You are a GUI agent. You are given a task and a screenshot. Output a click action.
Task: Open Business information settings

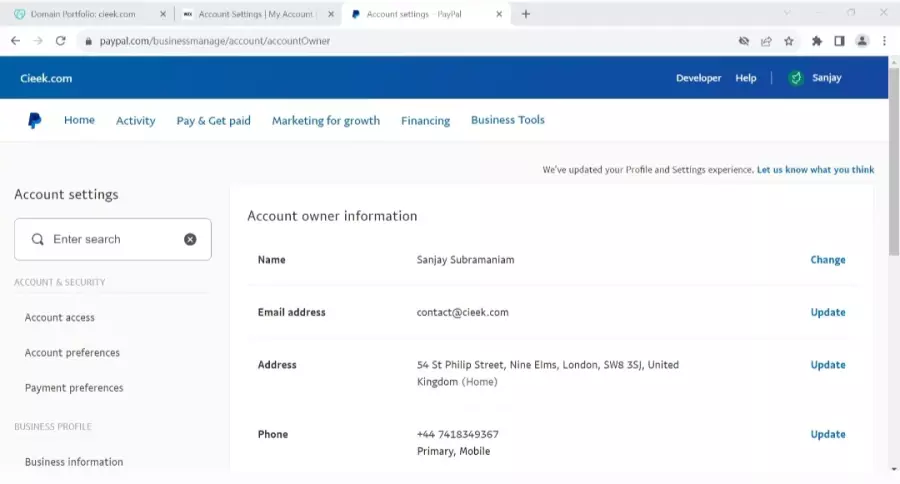74,462
